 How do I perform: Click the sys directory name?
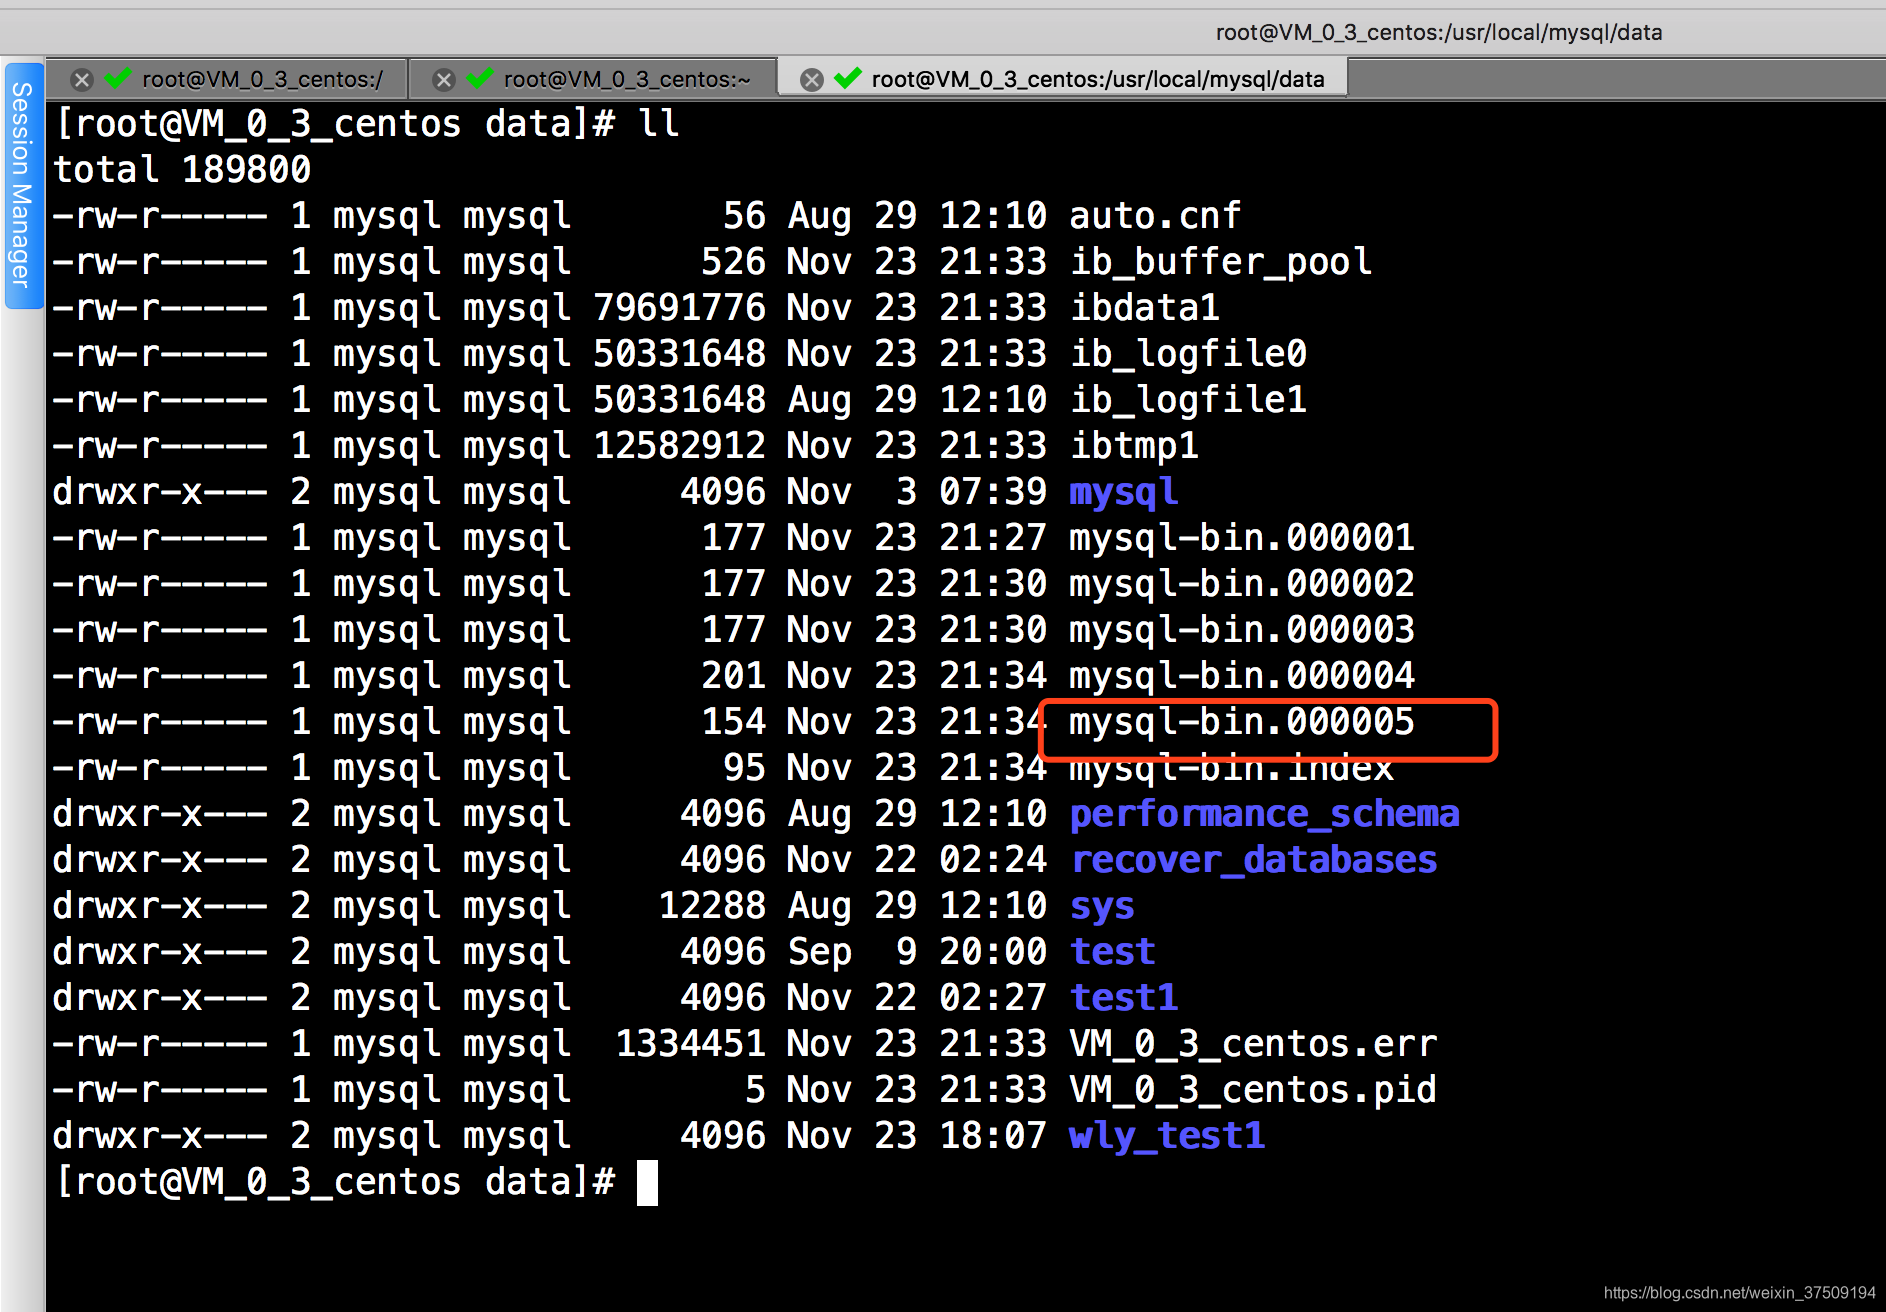click(x=1101, y=907)
